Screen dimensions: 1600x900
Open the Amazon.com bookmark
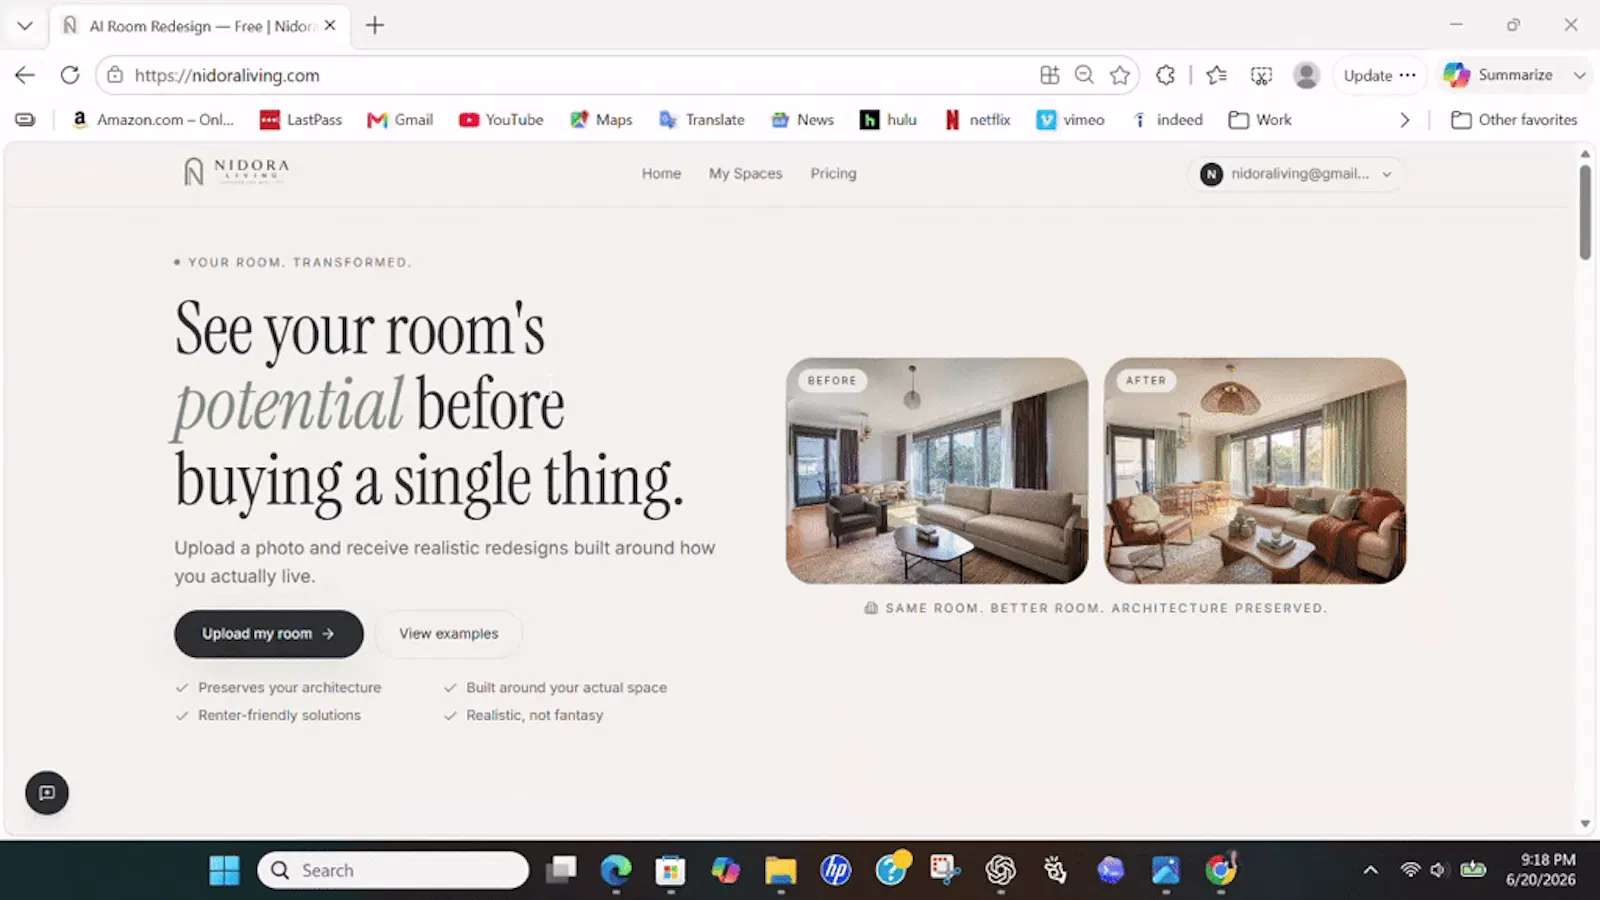(x=153, y=119)
